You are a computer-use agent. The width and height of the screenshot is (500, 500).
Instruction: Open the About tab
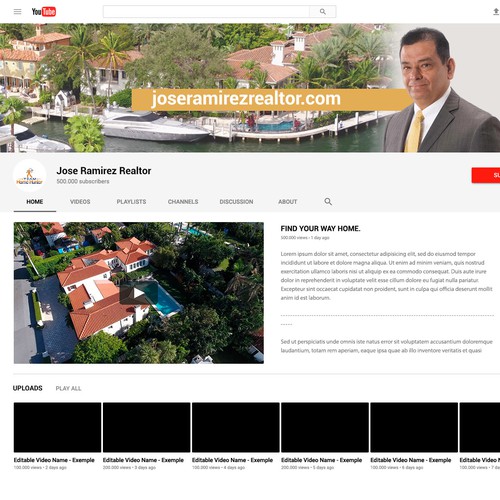288,202
